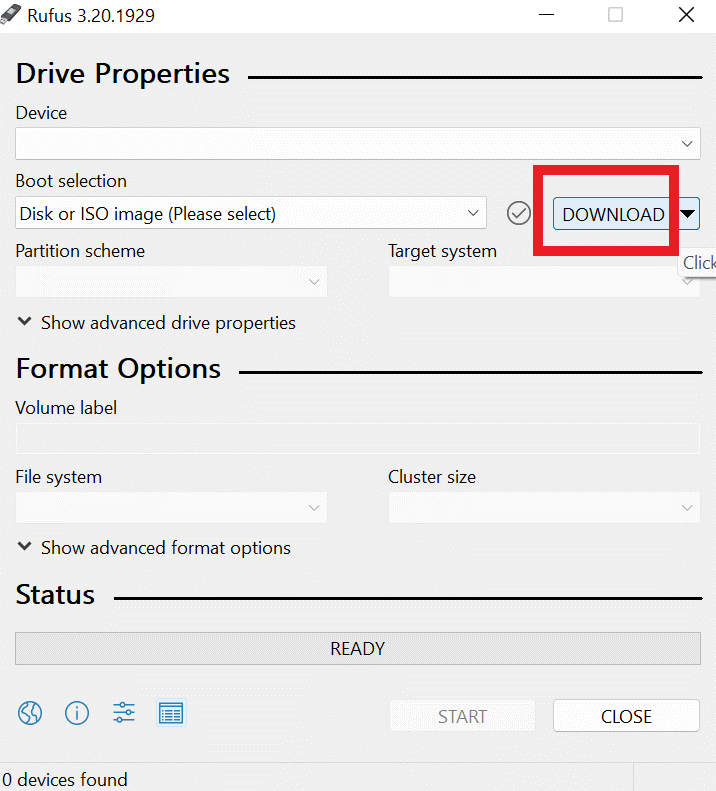Expand Show advanced format options

(154, 548)
